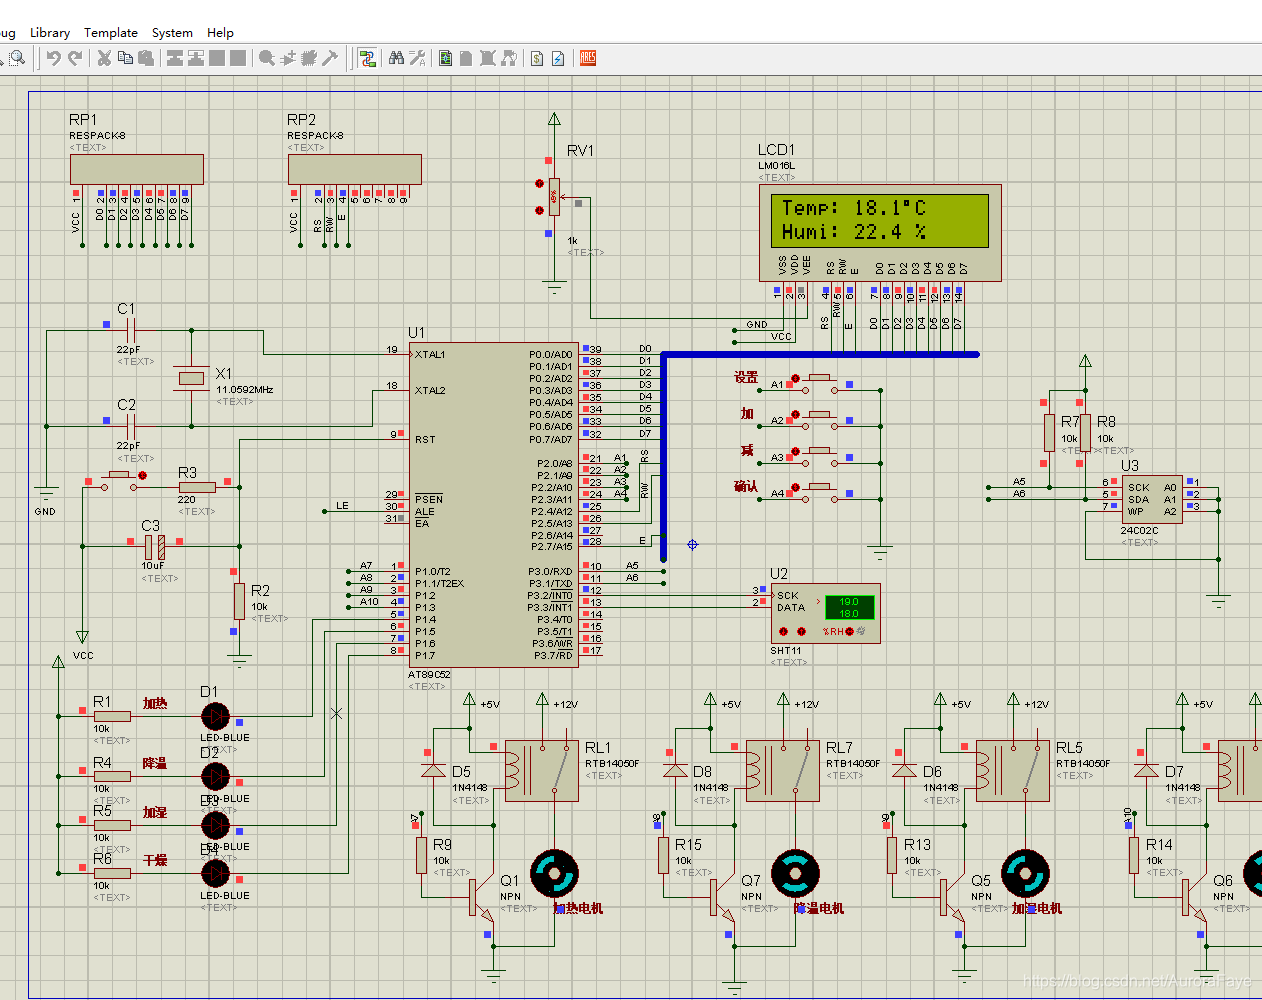Screen dimensions: 1262x1000
Task: Click the first red adjust dot on SHT11
Action: coord(783,631)
